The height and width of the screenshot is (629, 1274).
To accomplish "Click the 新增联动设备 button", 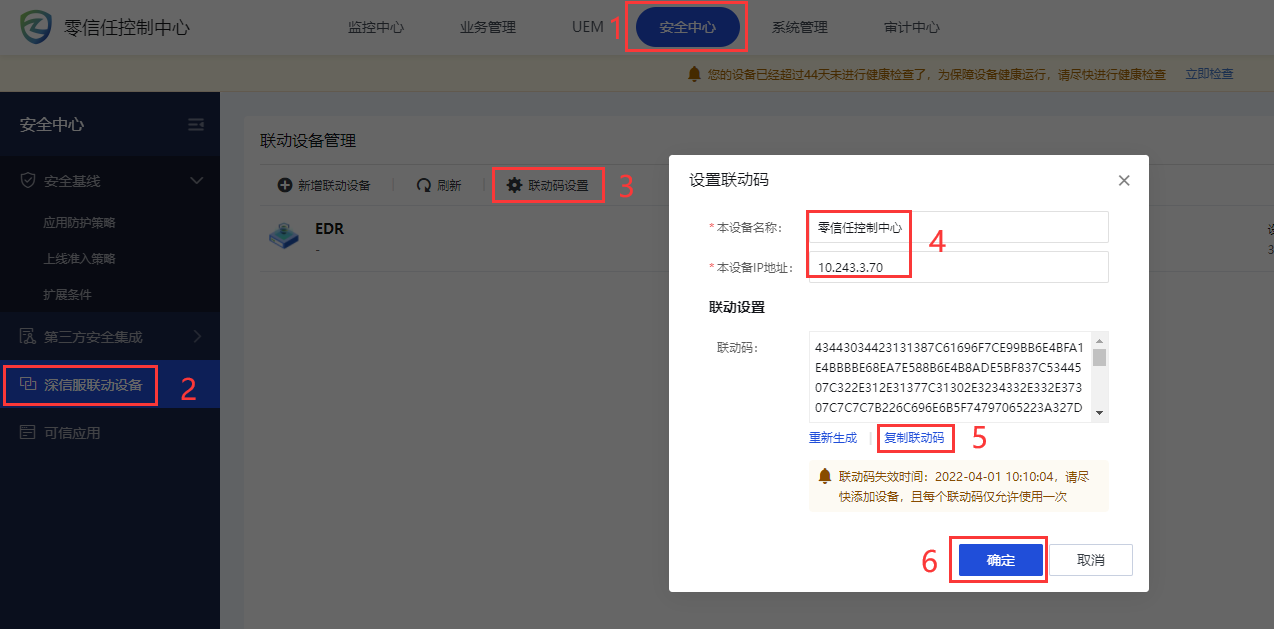I will [325, 185].
